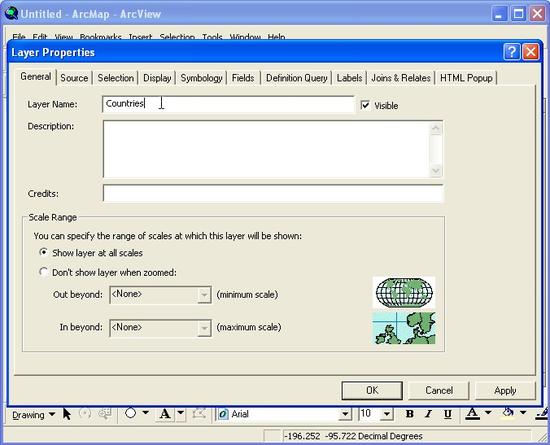Uncheck the Visible checkbox
The width and height of the screenshot is (550, 445).
coord(365,105)
